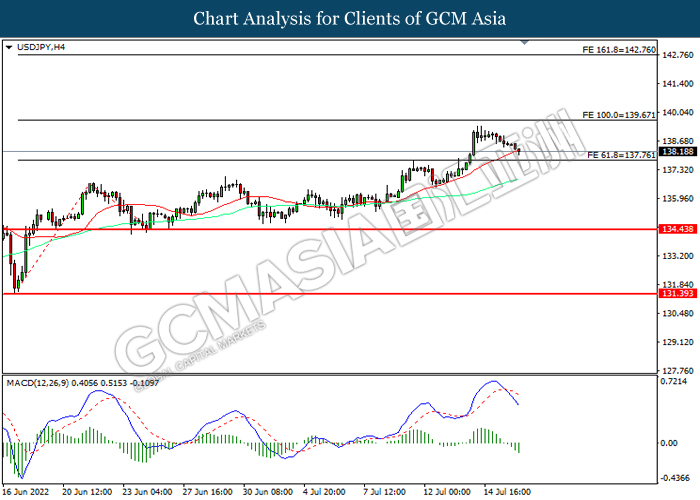Click the MACD scale value -0.4366
700x500 pixels.
tap(675, 478)
